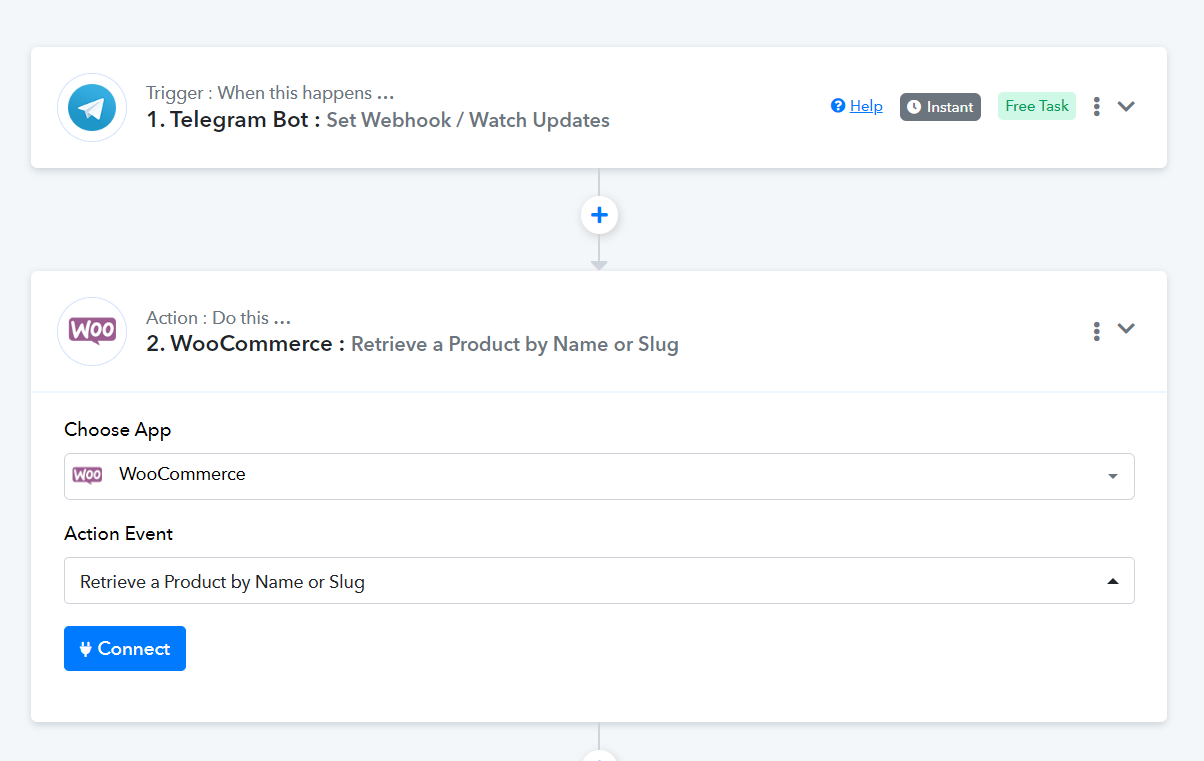Open the Choose App dropdown
This screenshot has height=761, width=1204.
tap(599, 476)
